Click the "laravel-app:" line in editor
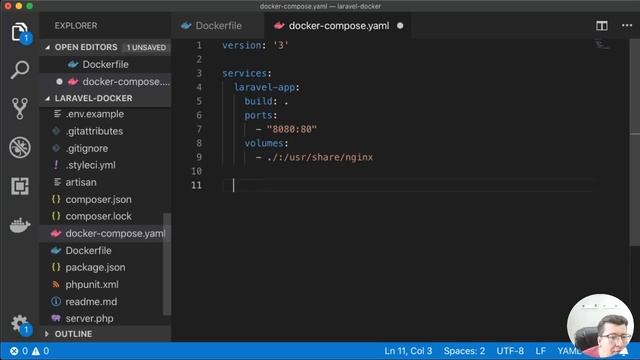 [267, 87]
